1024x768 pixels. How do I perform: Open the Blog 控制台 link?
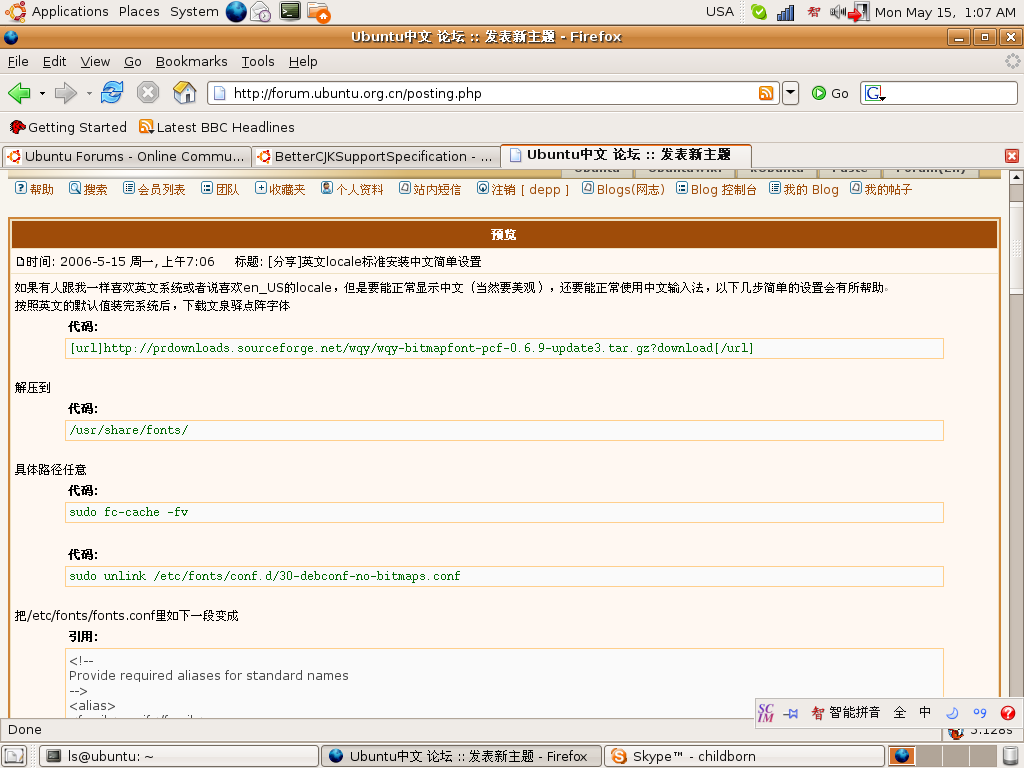point(716,189)
